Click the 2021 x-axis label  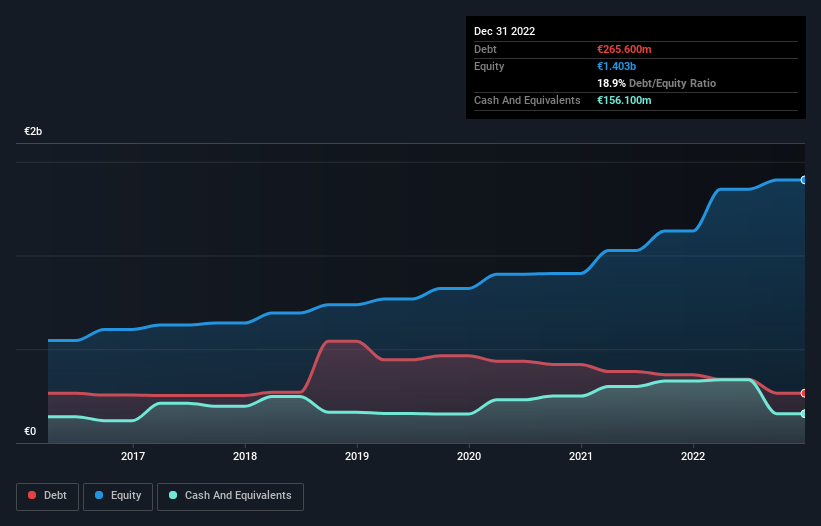click(581, 456)
